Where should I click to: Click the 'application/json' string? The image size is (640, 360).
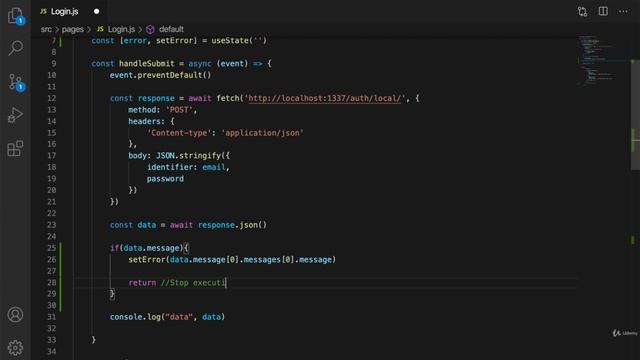point(262,133)
